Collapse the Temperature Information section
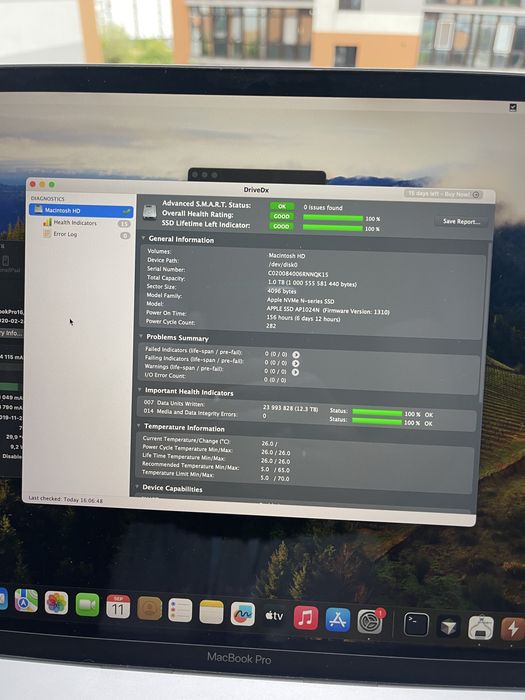This screenshot has width=525, height=700. pyautogui.click(x=139, y=426)
